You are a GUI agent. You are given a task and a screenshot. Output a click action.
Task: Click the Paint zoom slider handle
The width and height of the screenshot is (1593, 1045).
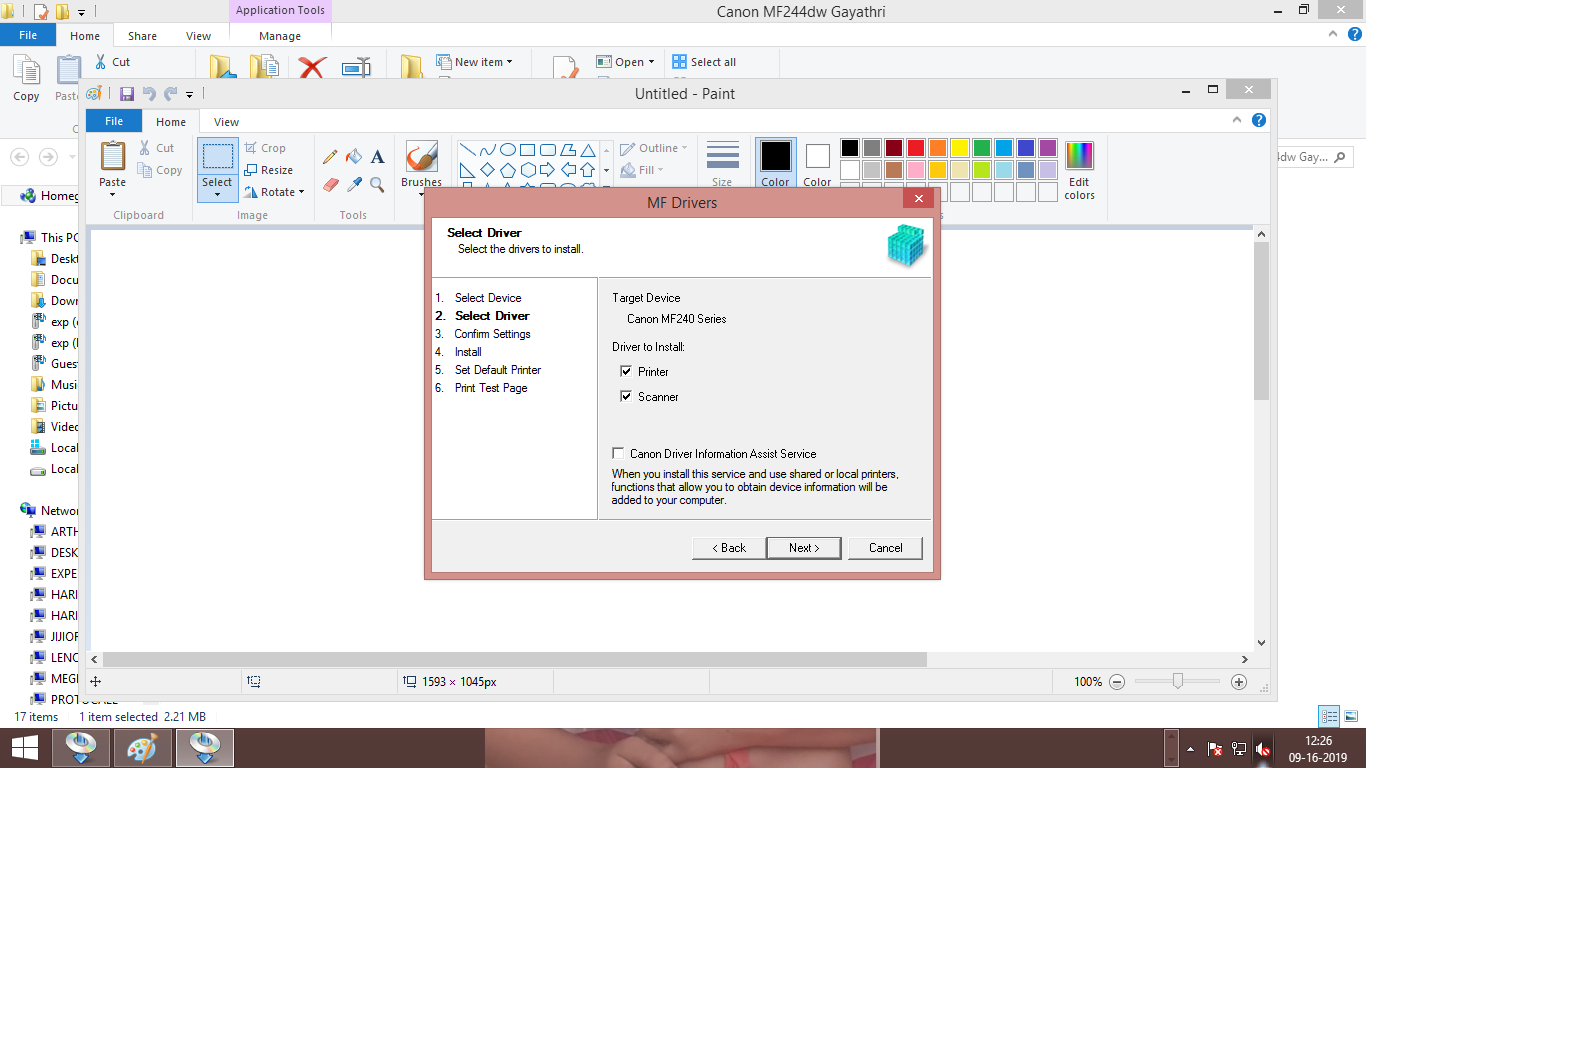click(x=1178, y=681)
